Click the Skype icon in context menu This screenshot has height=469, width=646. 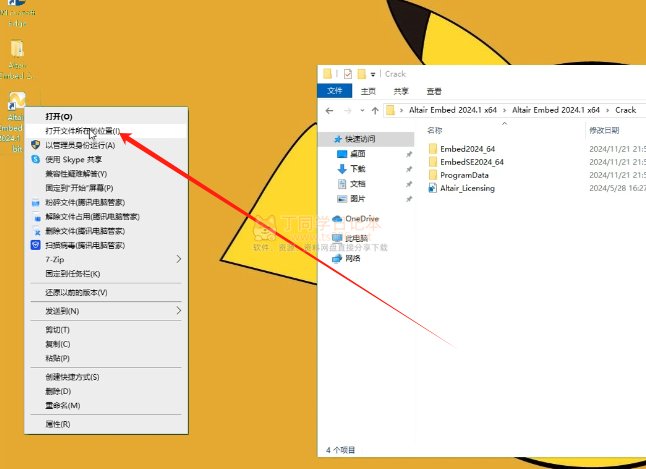35,159
